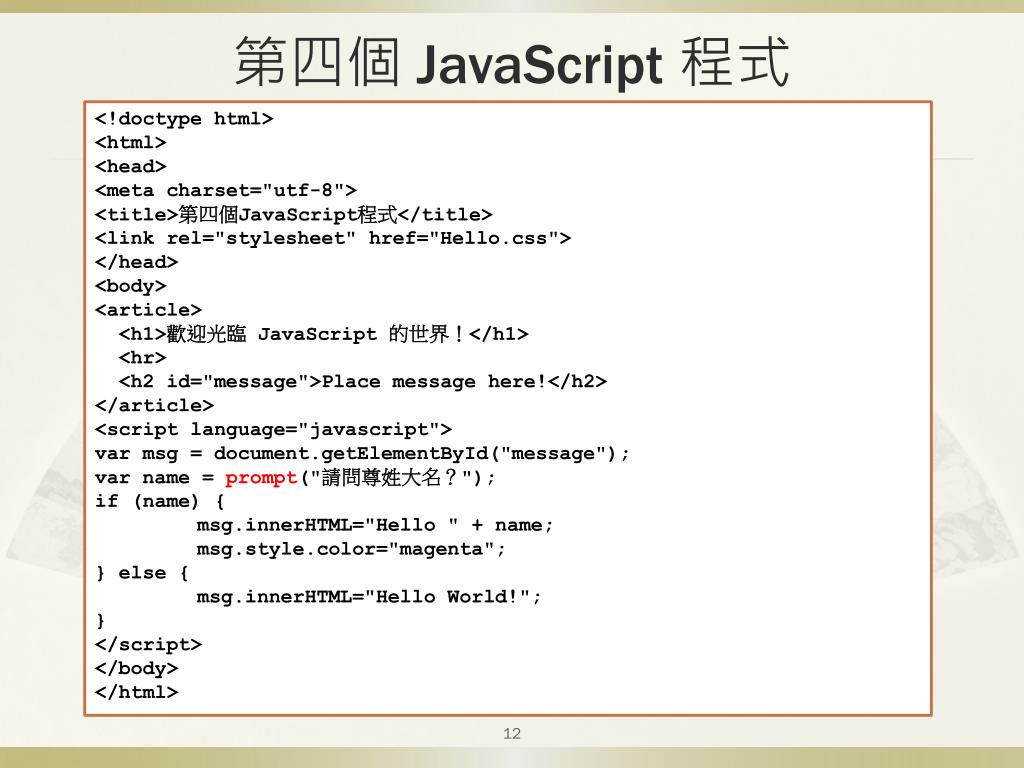The height and width of the screenshot is (768, 1024).
Task: Click the <title> line with 第四個JavaScript程式
Action: [293, 214]
